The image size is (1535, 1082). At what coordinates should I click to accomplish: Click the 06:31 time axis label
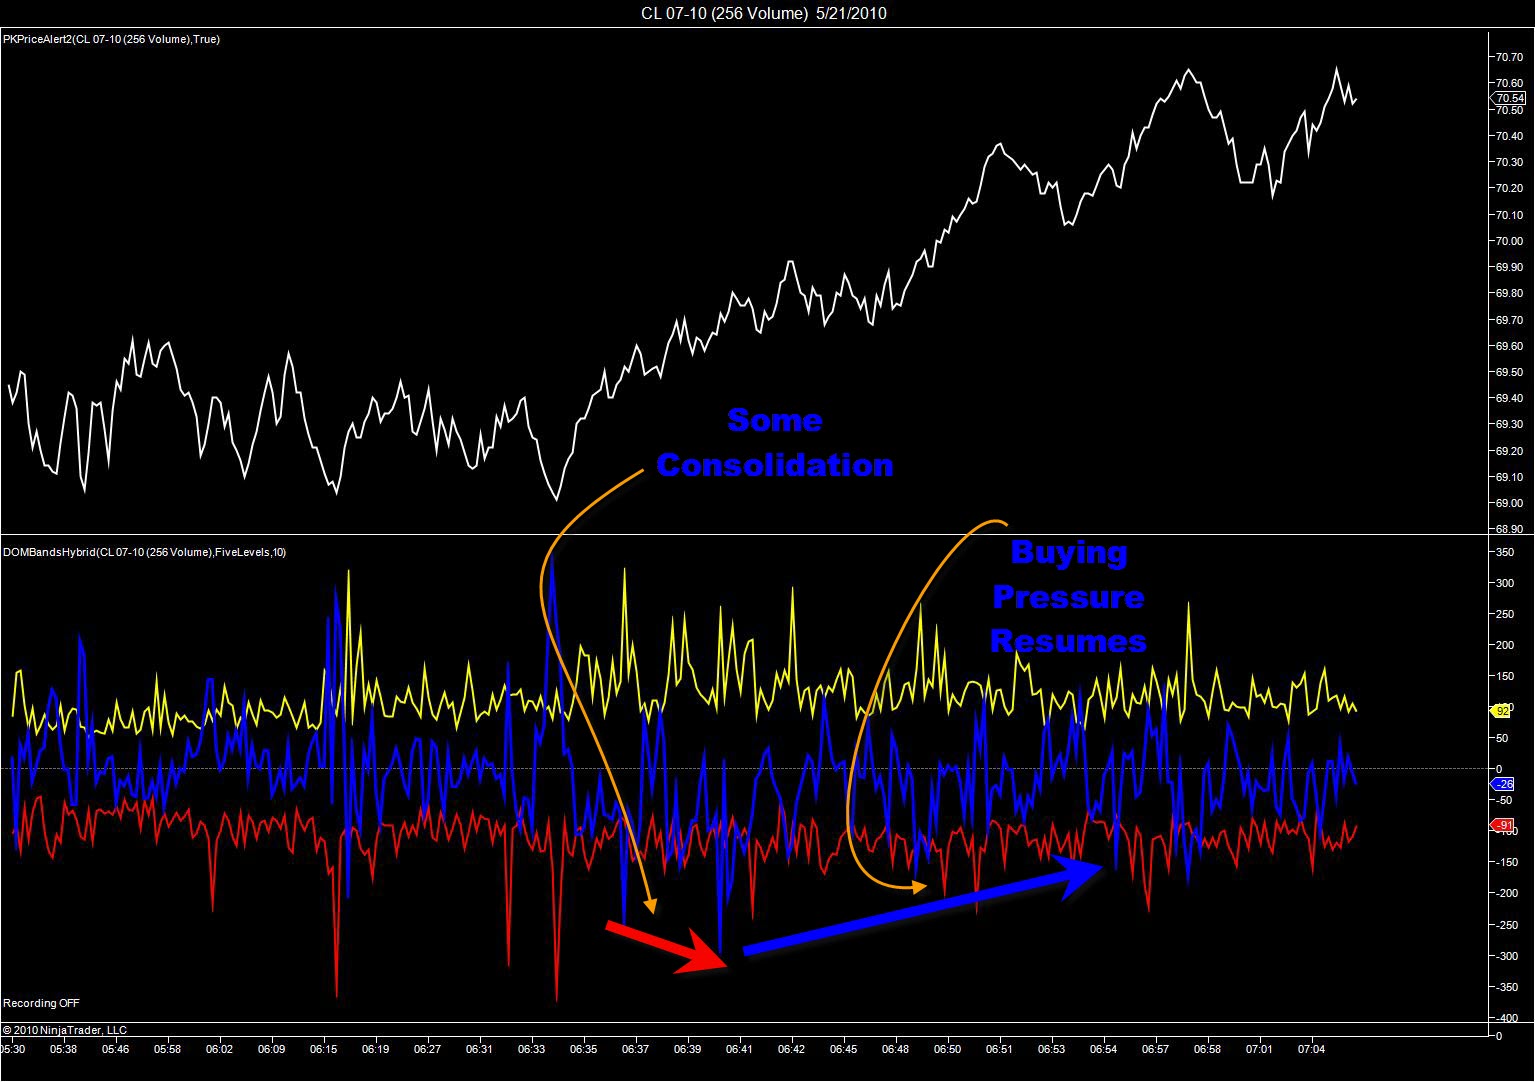480,1050
